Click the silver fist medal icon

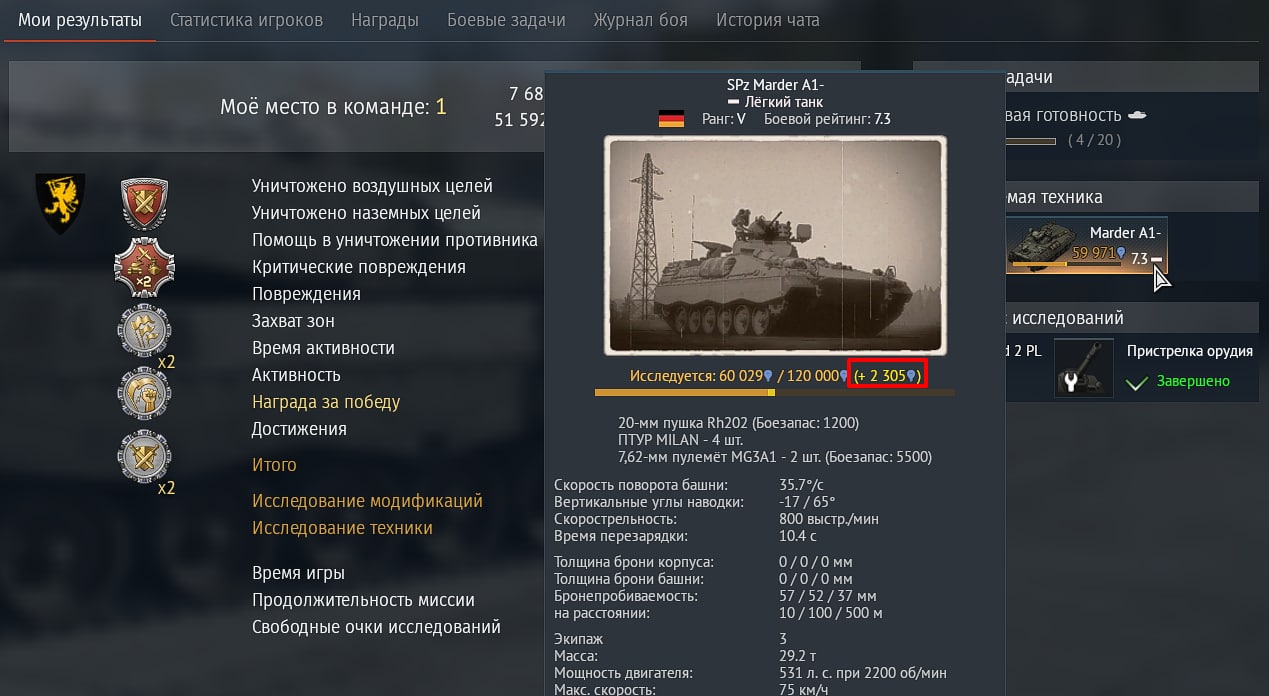(145, 393)
